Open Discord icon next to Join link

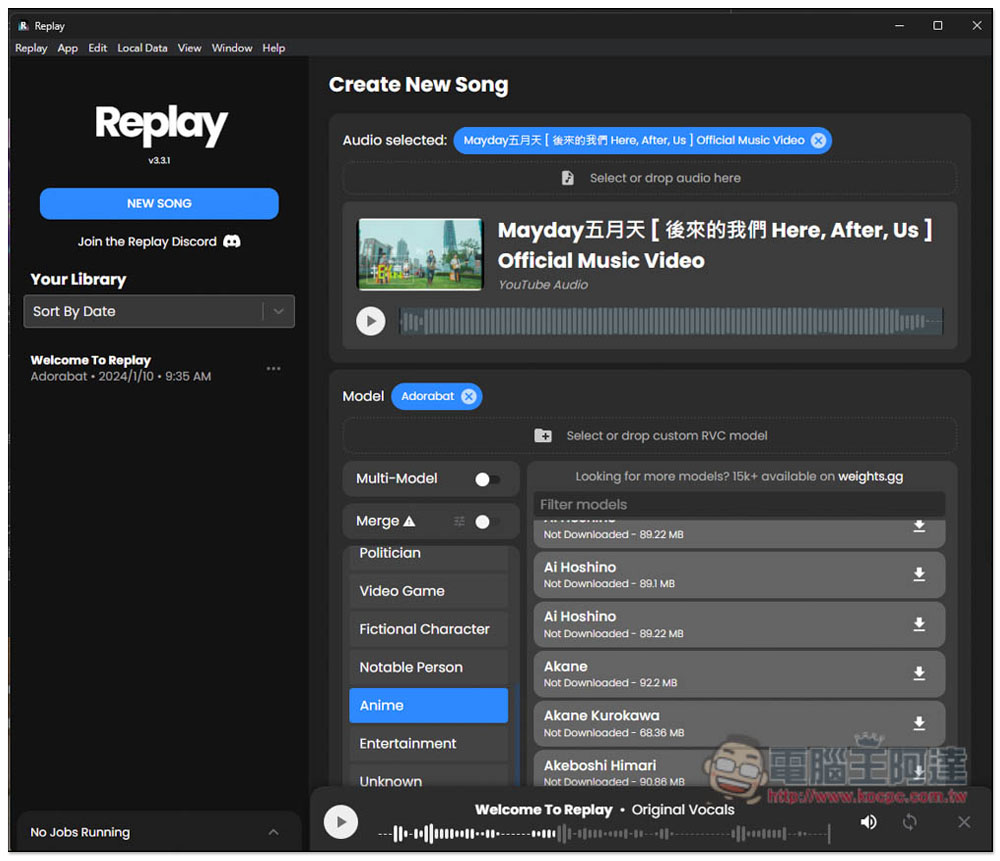coord(232,241)
